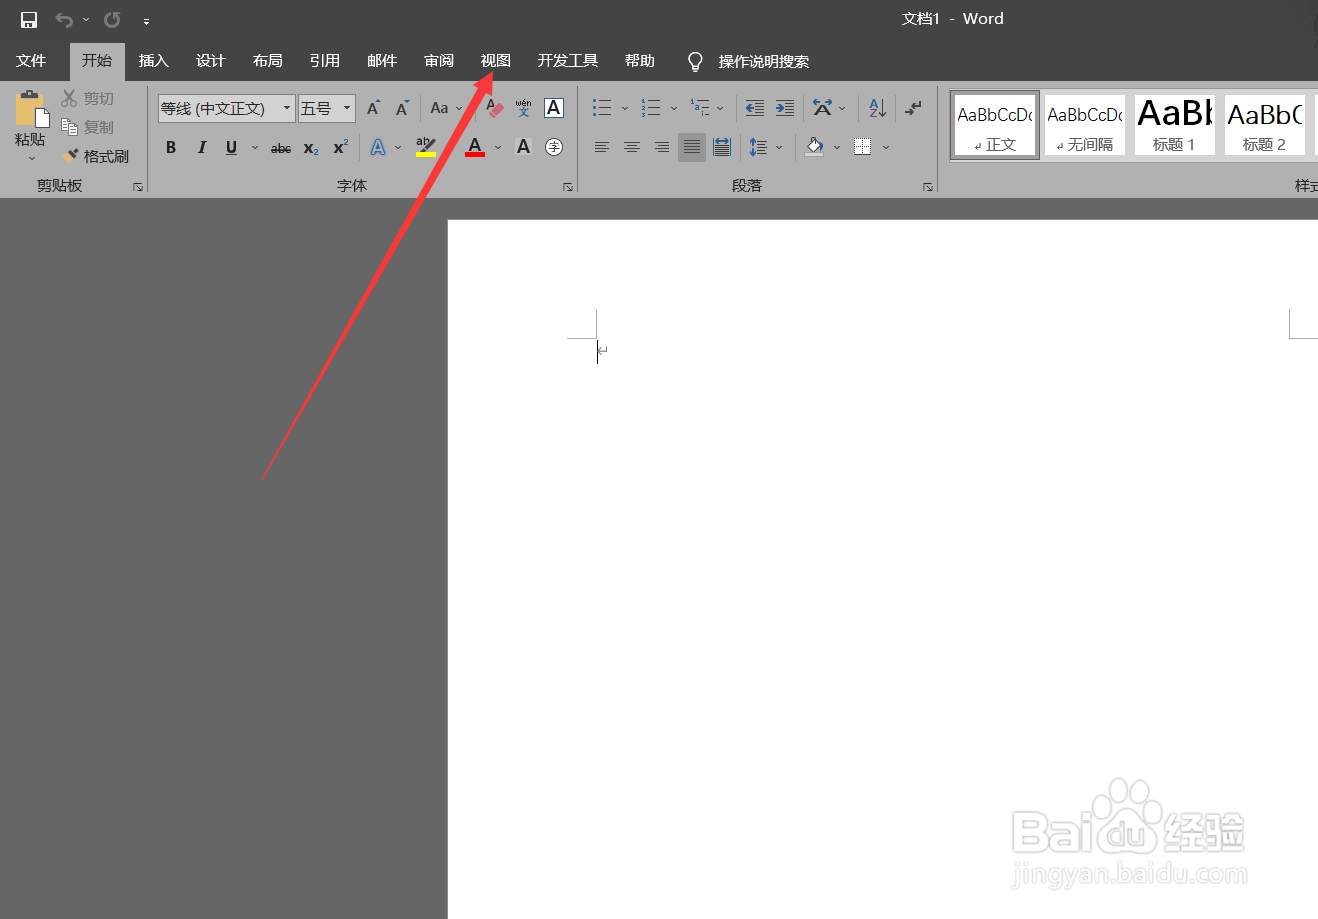Increase font size with the grow icon
The width and height of the screenshot is (1318, 919).
[373, 108]
